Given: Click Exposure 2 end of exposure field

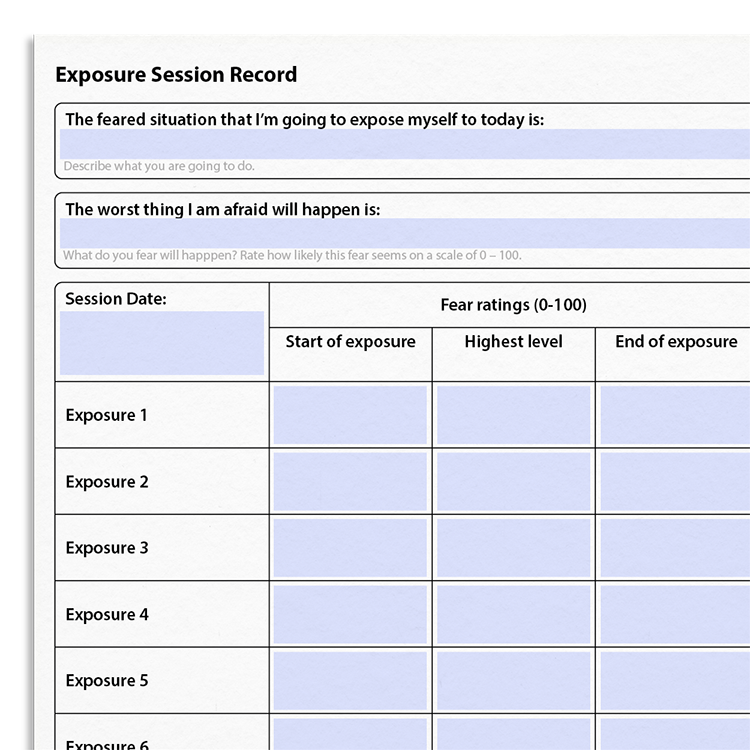Looking at the screenshot, I should (x=675, y=481).
